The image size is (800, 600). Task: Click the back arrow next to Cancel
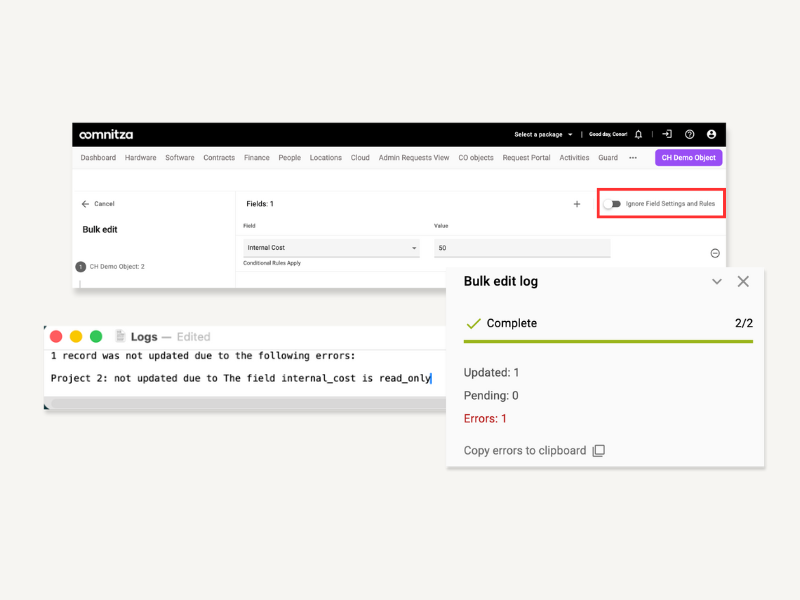point(85,204)
